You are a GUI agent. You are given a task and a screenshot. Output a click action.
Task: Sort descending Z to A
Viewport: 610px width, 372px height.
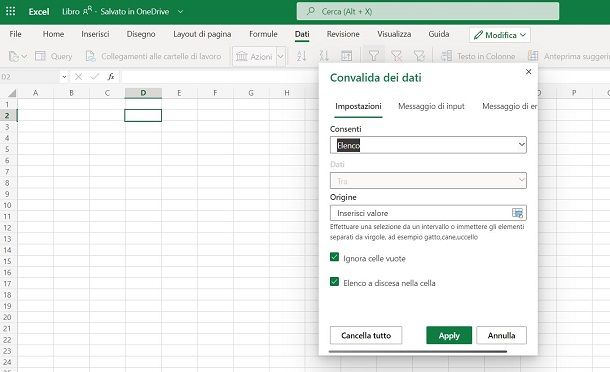tap(324, 56)
